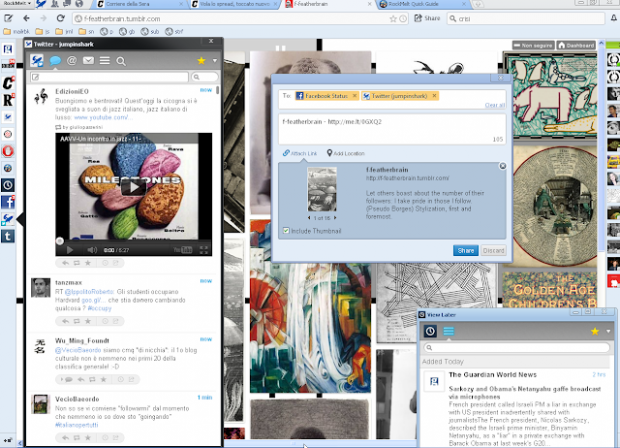
Task: Mute the video with the speaker icon
Action: (x=92, y=250)
